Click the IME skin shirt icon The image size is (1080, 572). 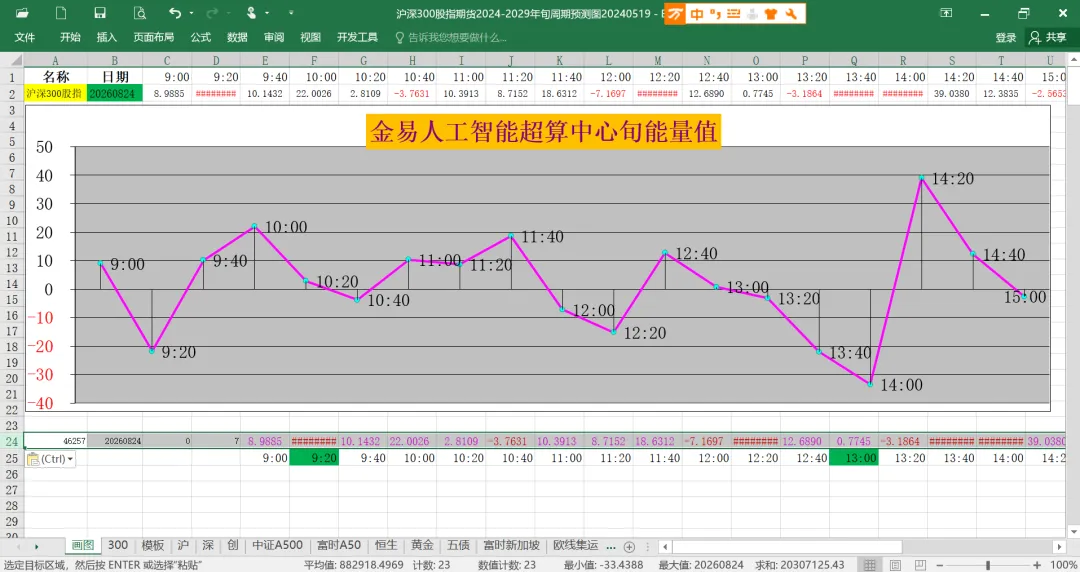(x=771, y=14)
